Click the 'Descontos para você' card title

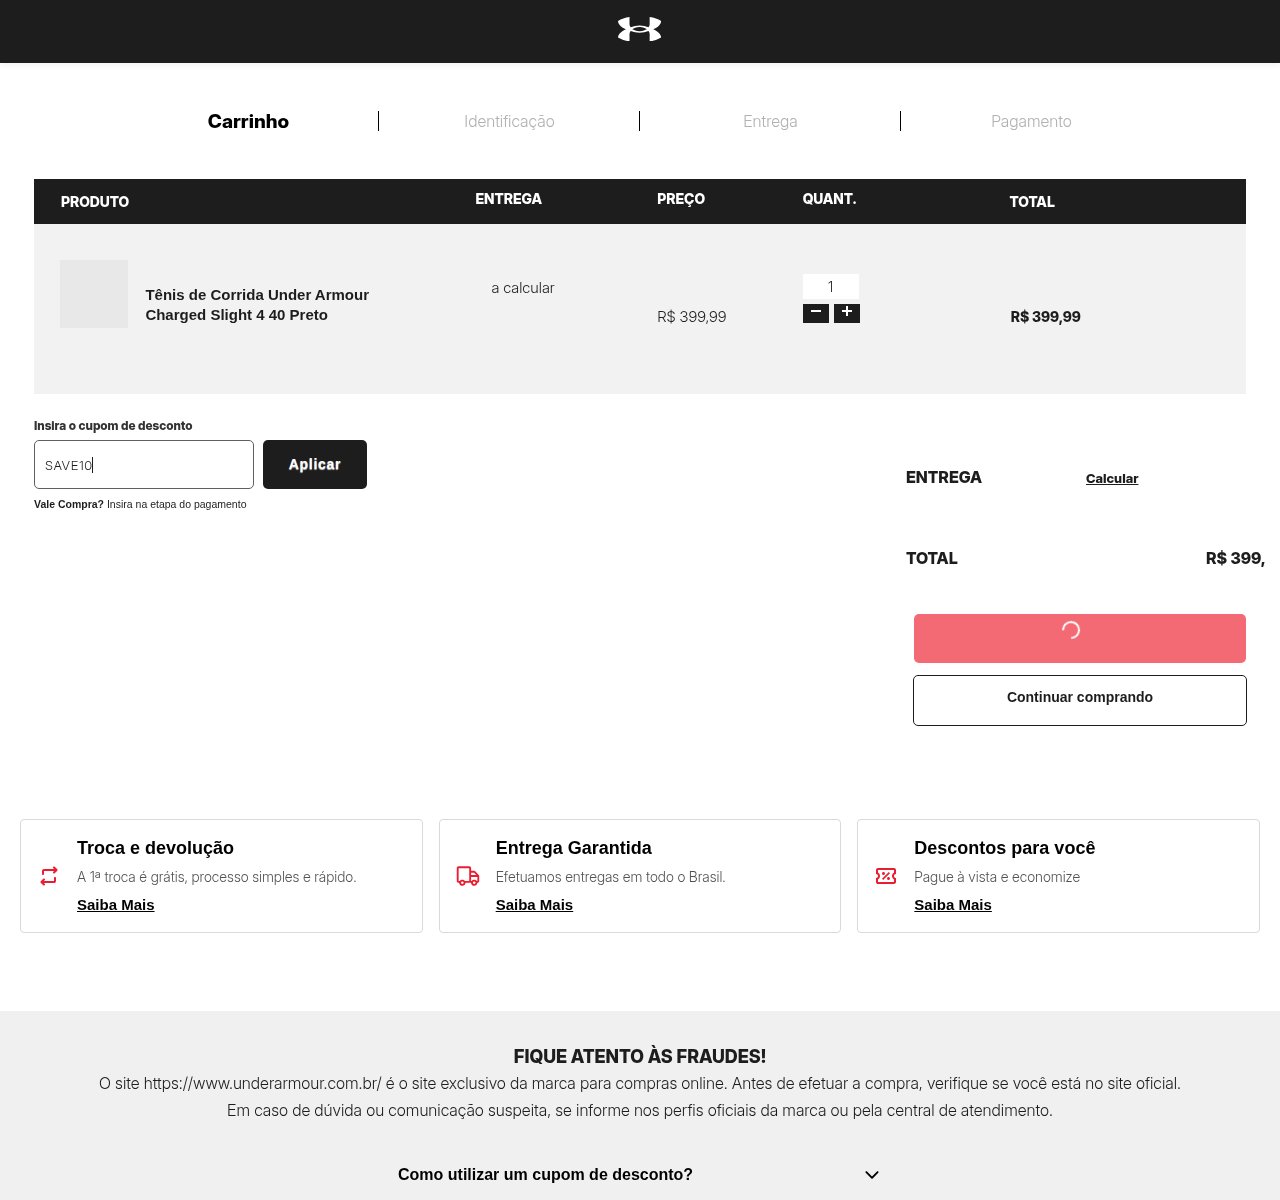pos(1005,848)
